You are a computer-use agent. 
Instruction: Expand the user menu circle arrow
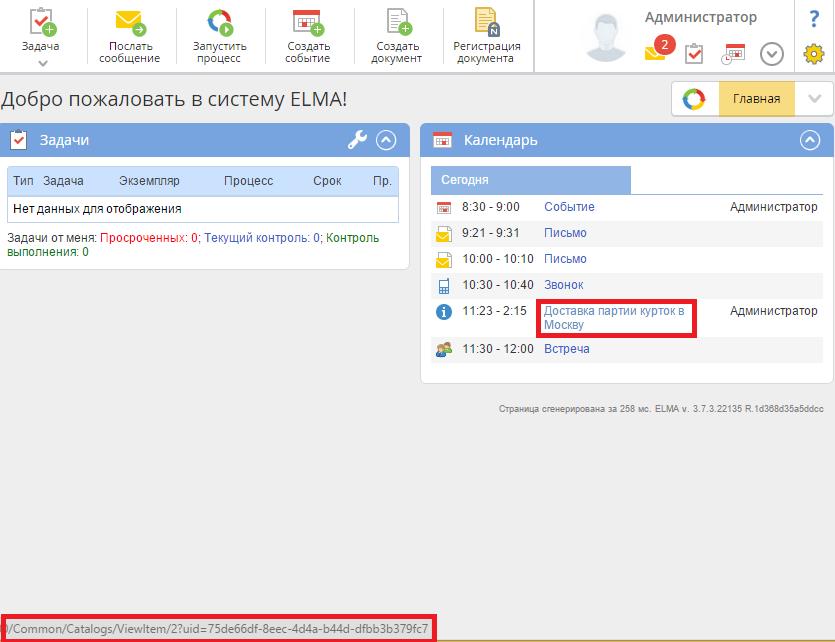point(771,54)
